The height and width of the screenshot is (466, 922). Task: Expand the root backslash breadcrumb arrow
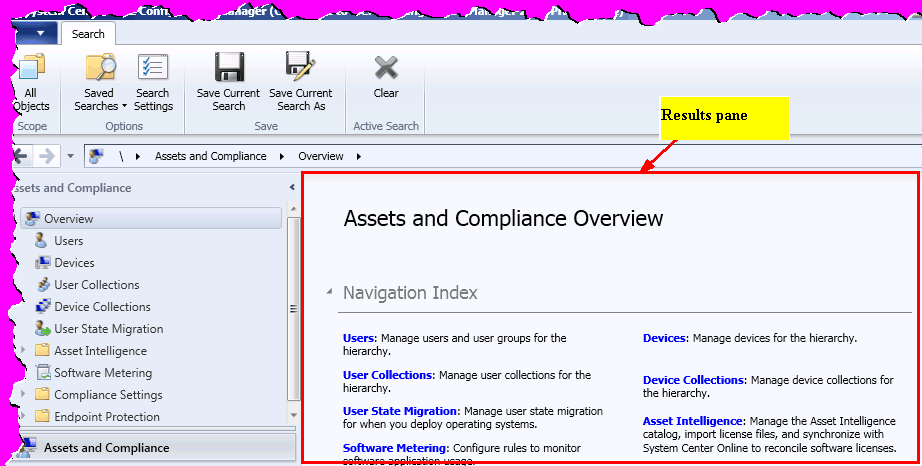pos(138,156)
